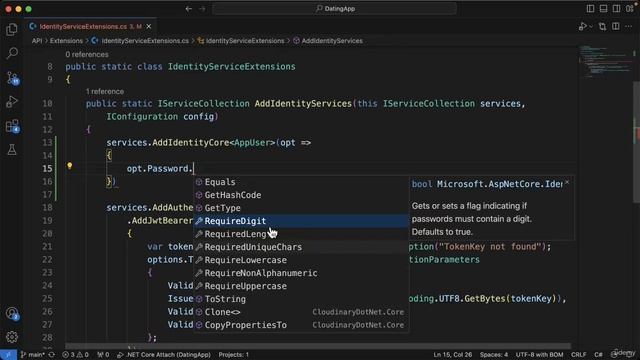Select Equals in the suggestion list

pos(301,182)
